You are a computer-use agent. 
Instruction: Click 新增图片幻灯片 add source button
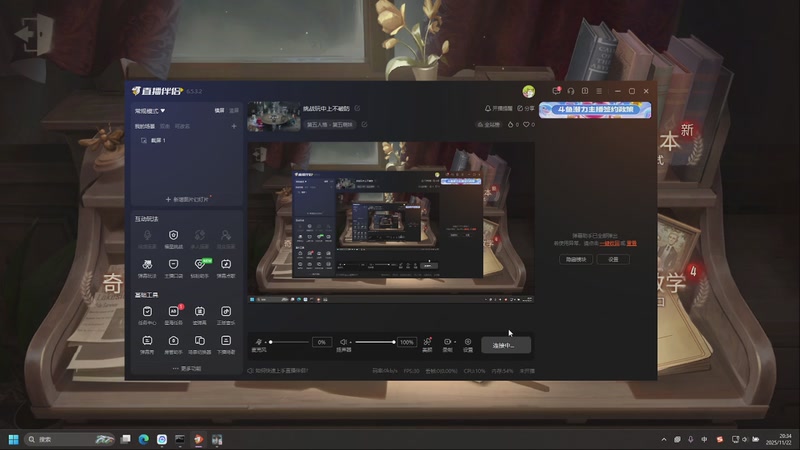187,199
